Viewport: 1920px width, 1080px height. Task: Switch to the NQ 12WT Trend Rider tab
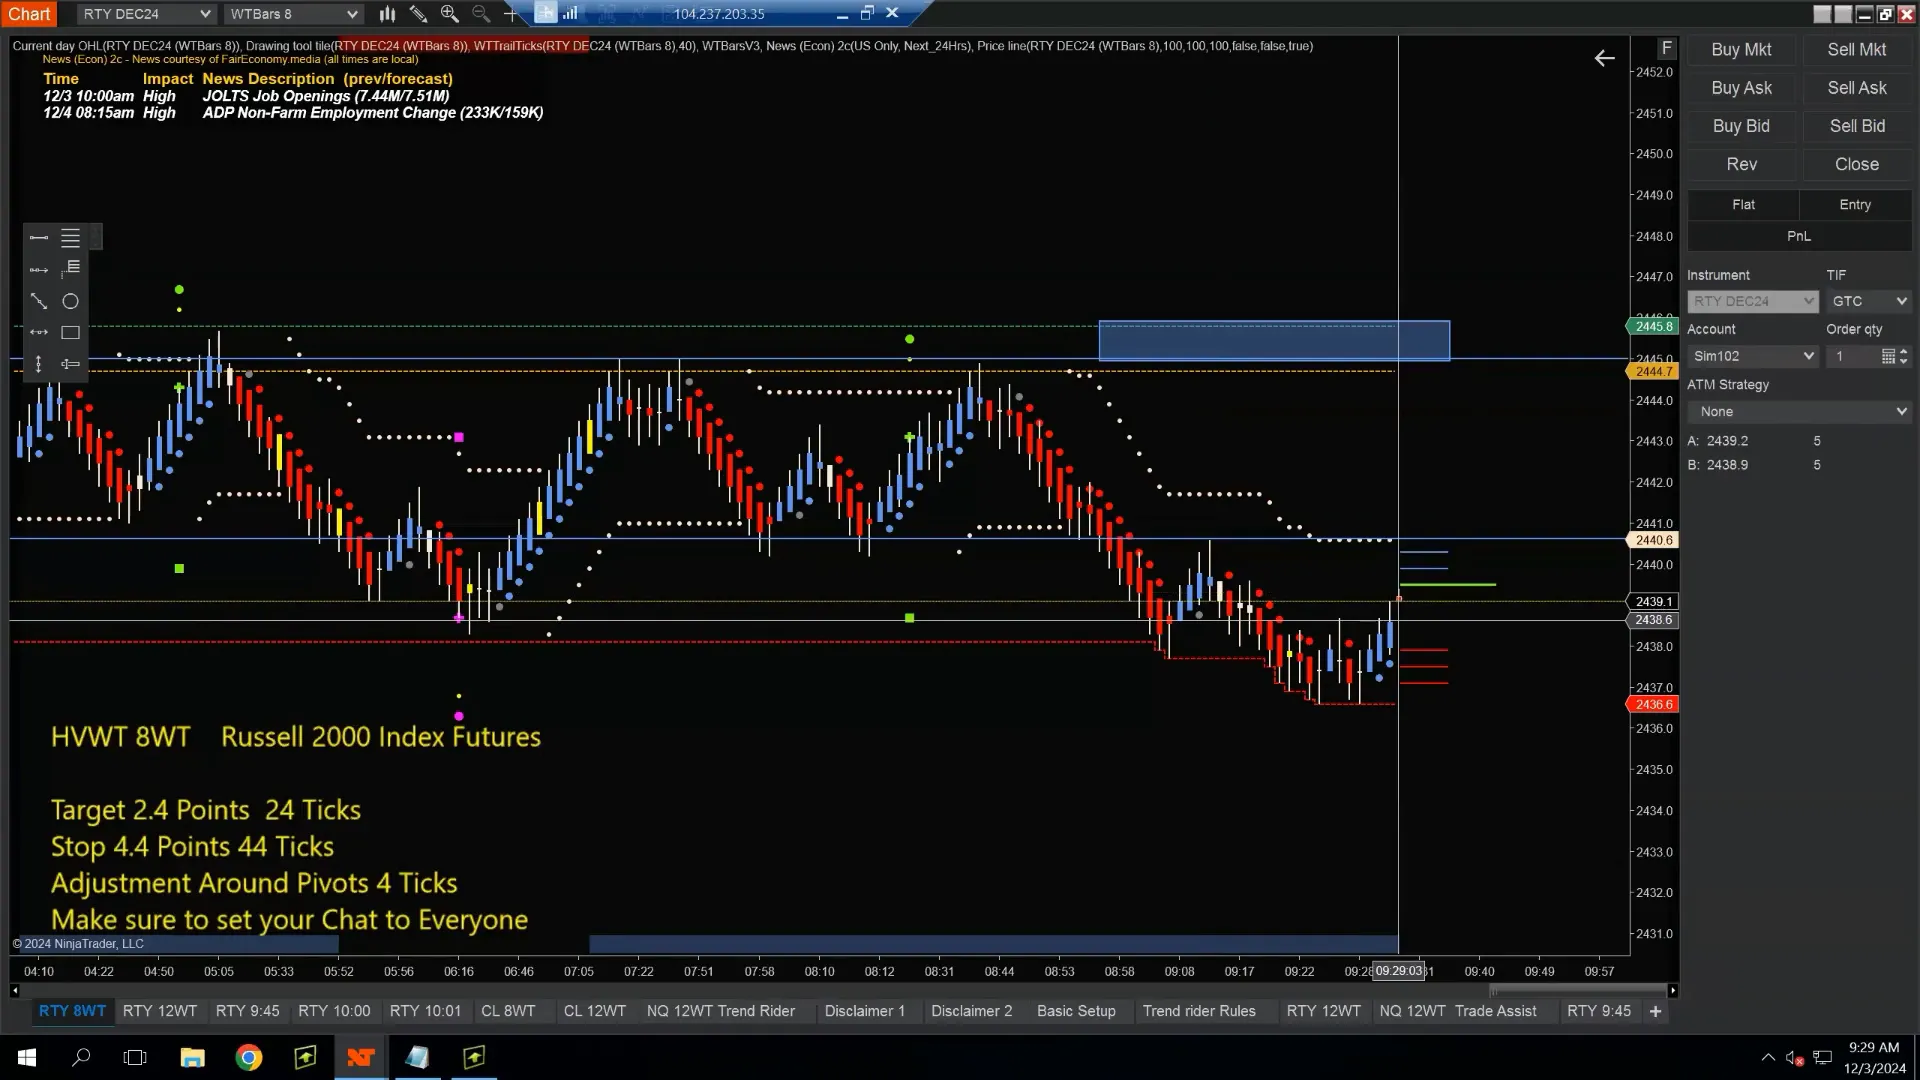pos(721,1011)
